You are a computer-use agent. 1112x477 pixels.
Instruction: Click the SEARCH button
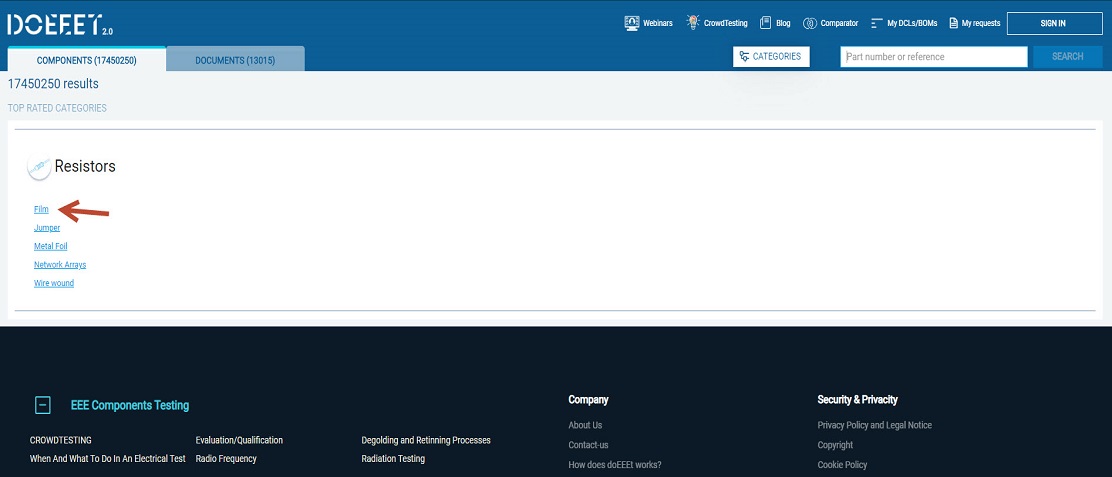click(x=1067, y=57)
